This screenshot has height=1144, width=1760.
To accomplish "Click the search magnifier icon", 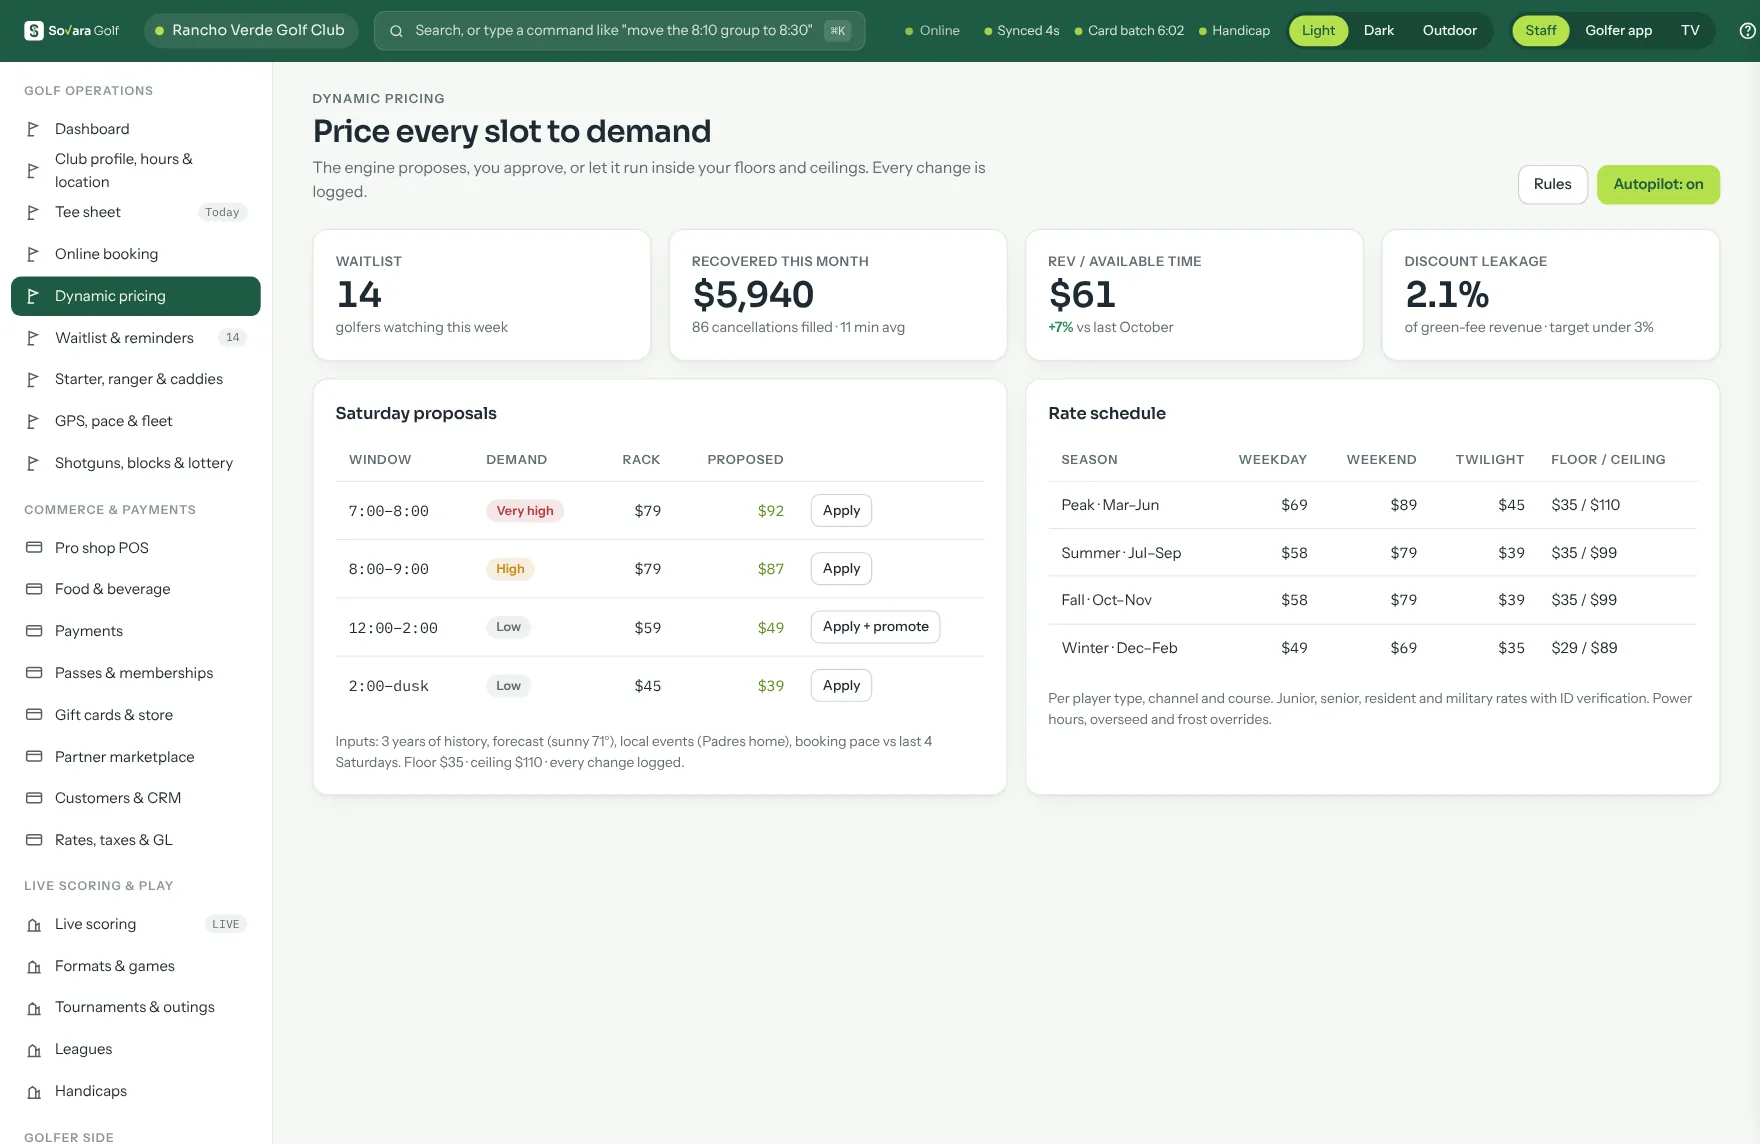I will (x=396, y=31).
